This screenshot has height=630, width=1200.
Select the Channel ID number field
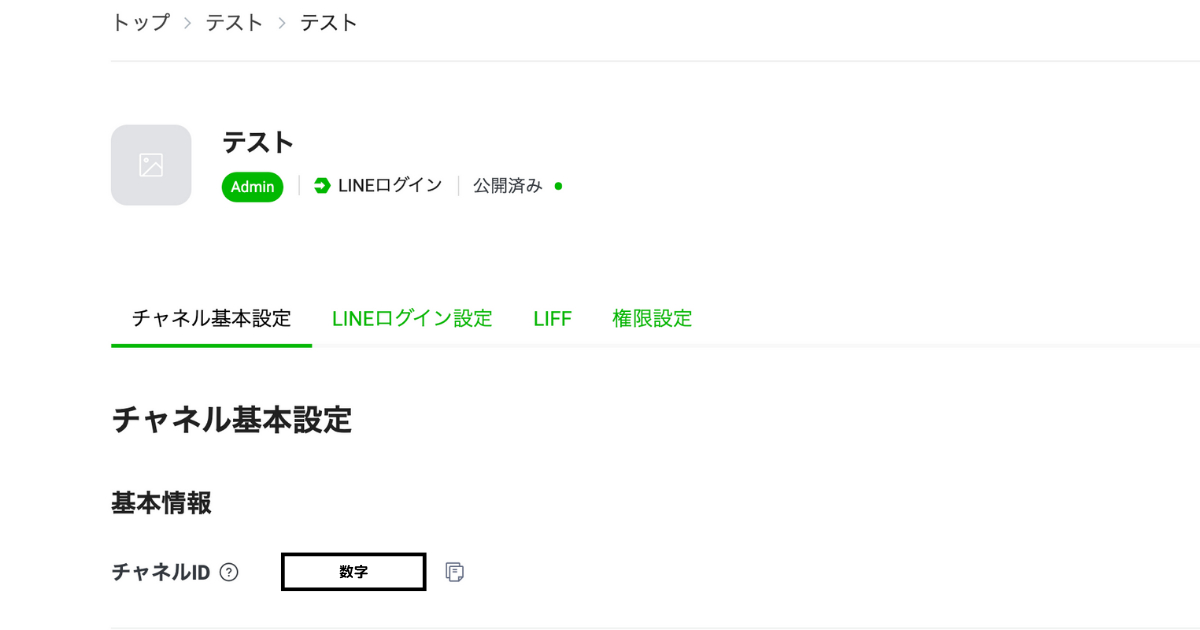coord(353,571)
